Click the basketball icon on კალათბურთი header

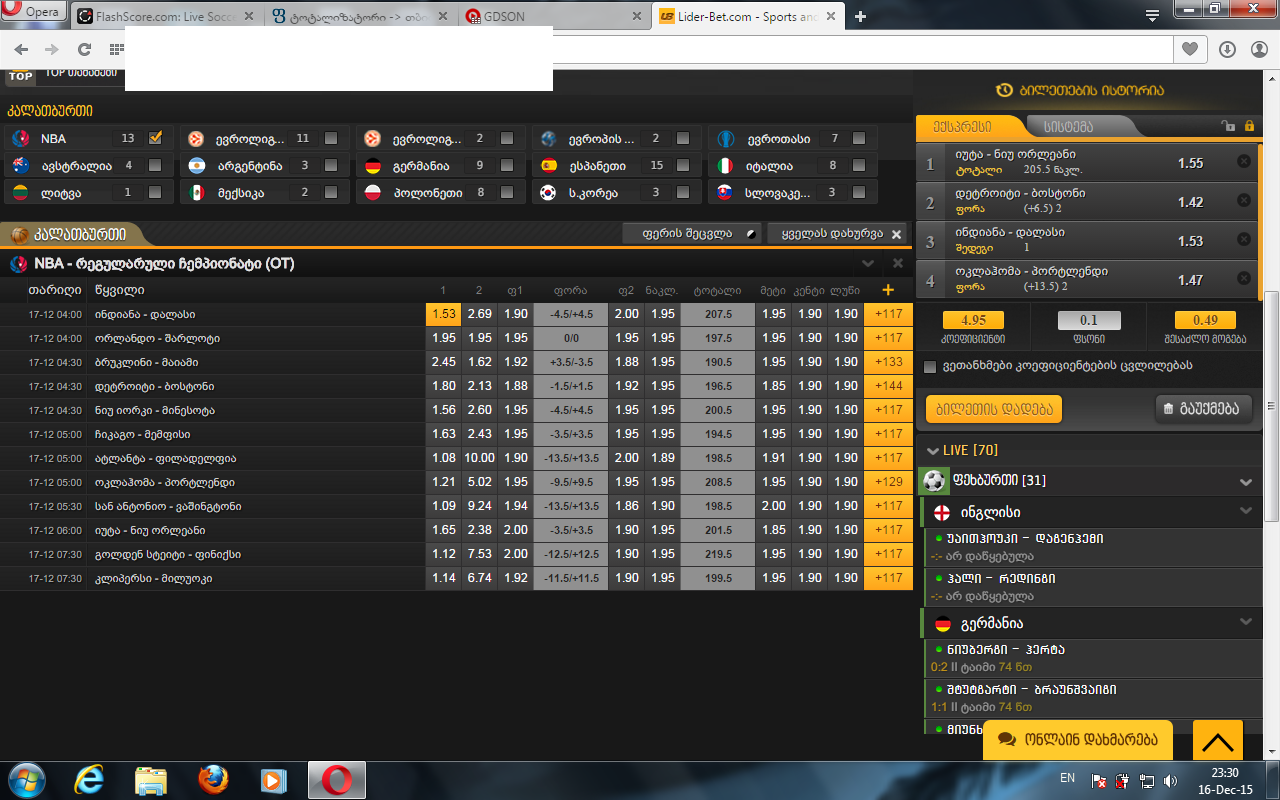(18, 236)
